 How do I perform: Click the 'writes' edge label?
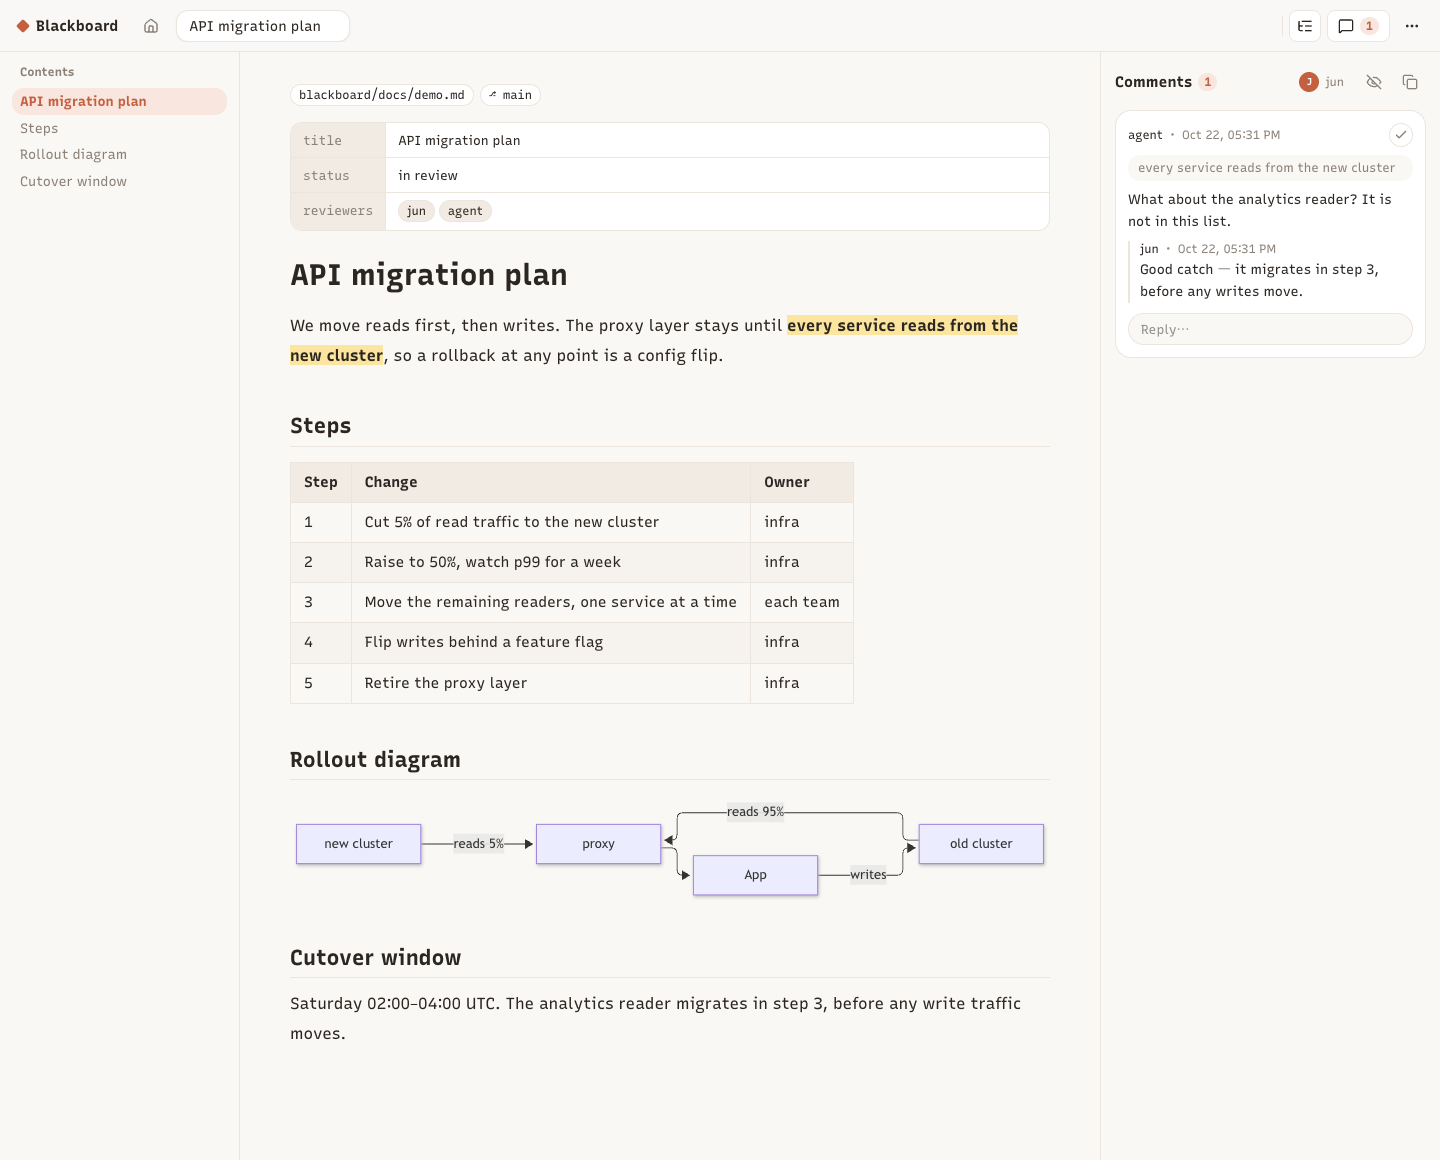click(868, 875)
